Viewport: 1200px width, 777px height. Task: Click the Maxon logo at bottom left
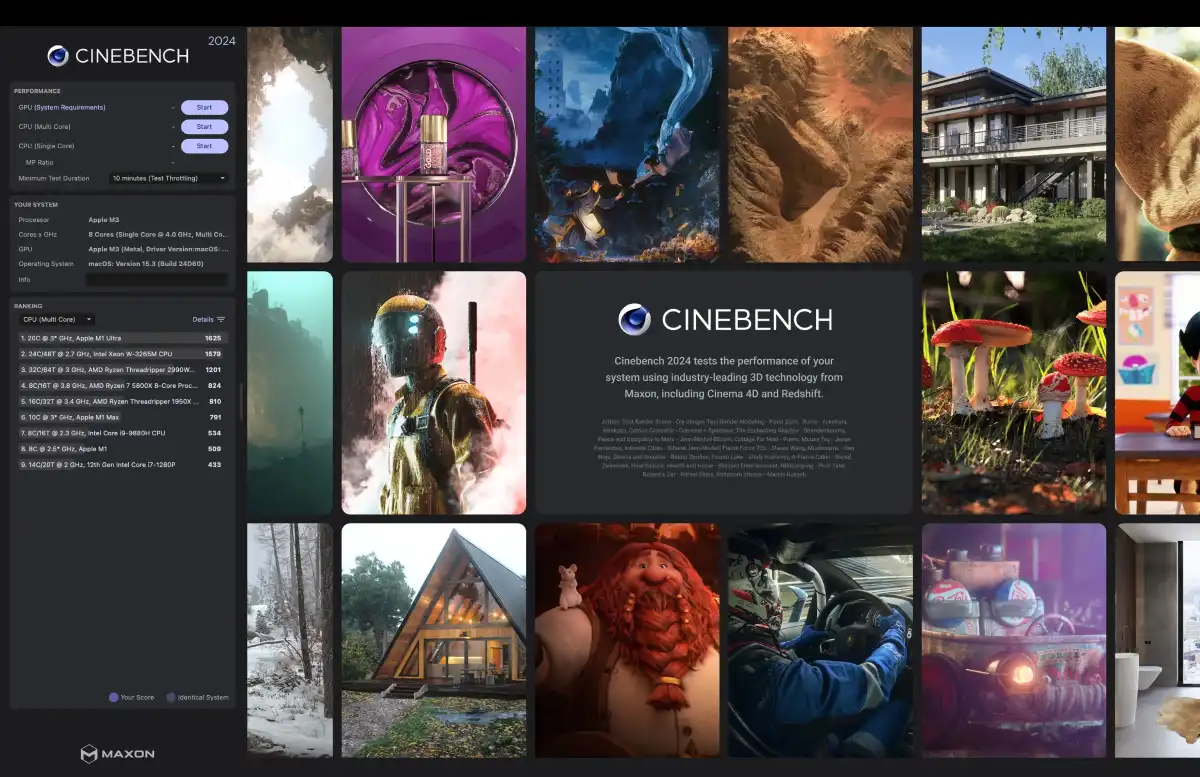pos(116,754)
